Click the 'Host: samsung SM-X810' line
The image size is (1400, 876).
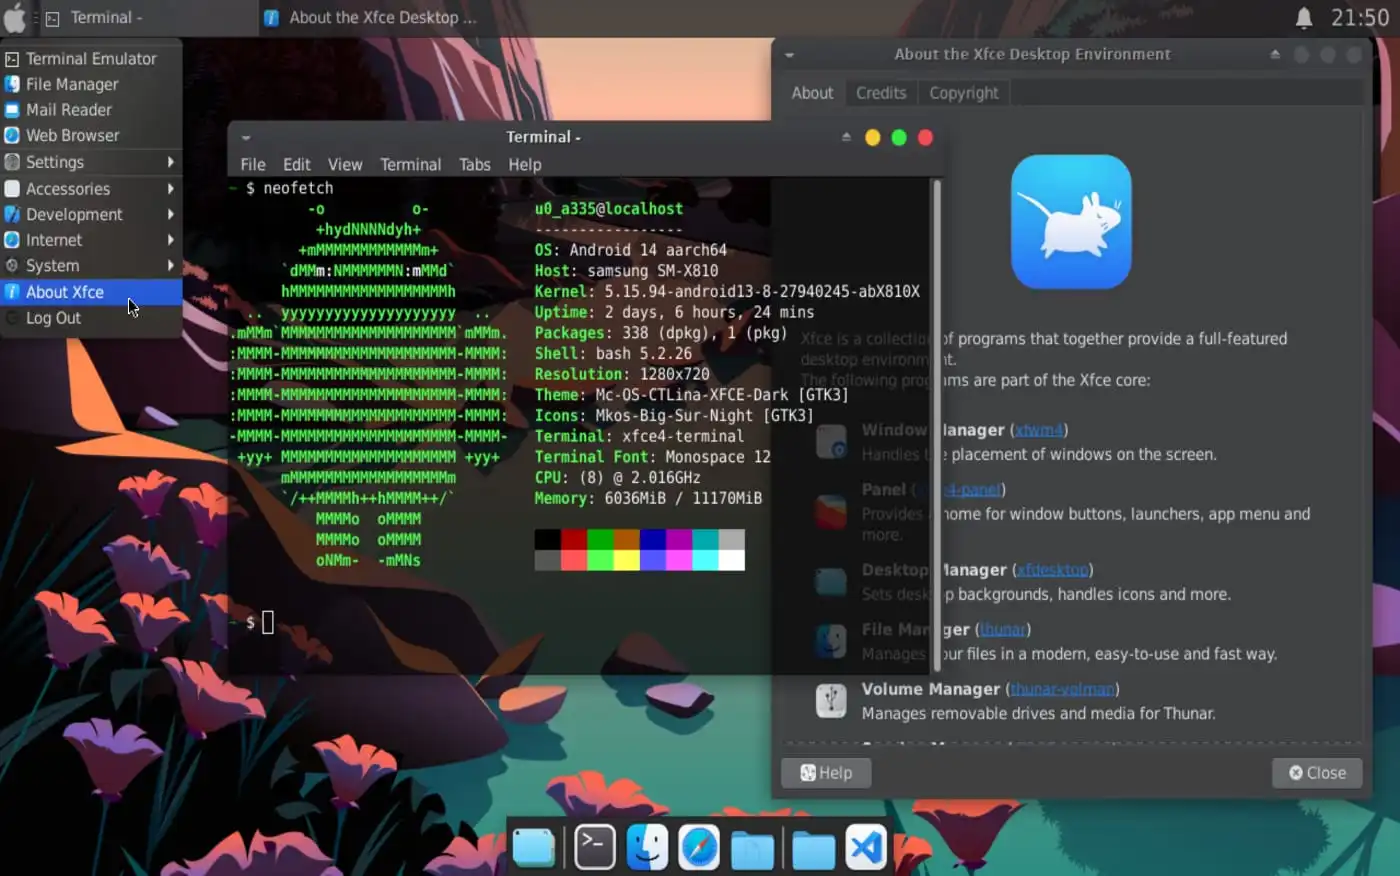click(x=626, y=271)
